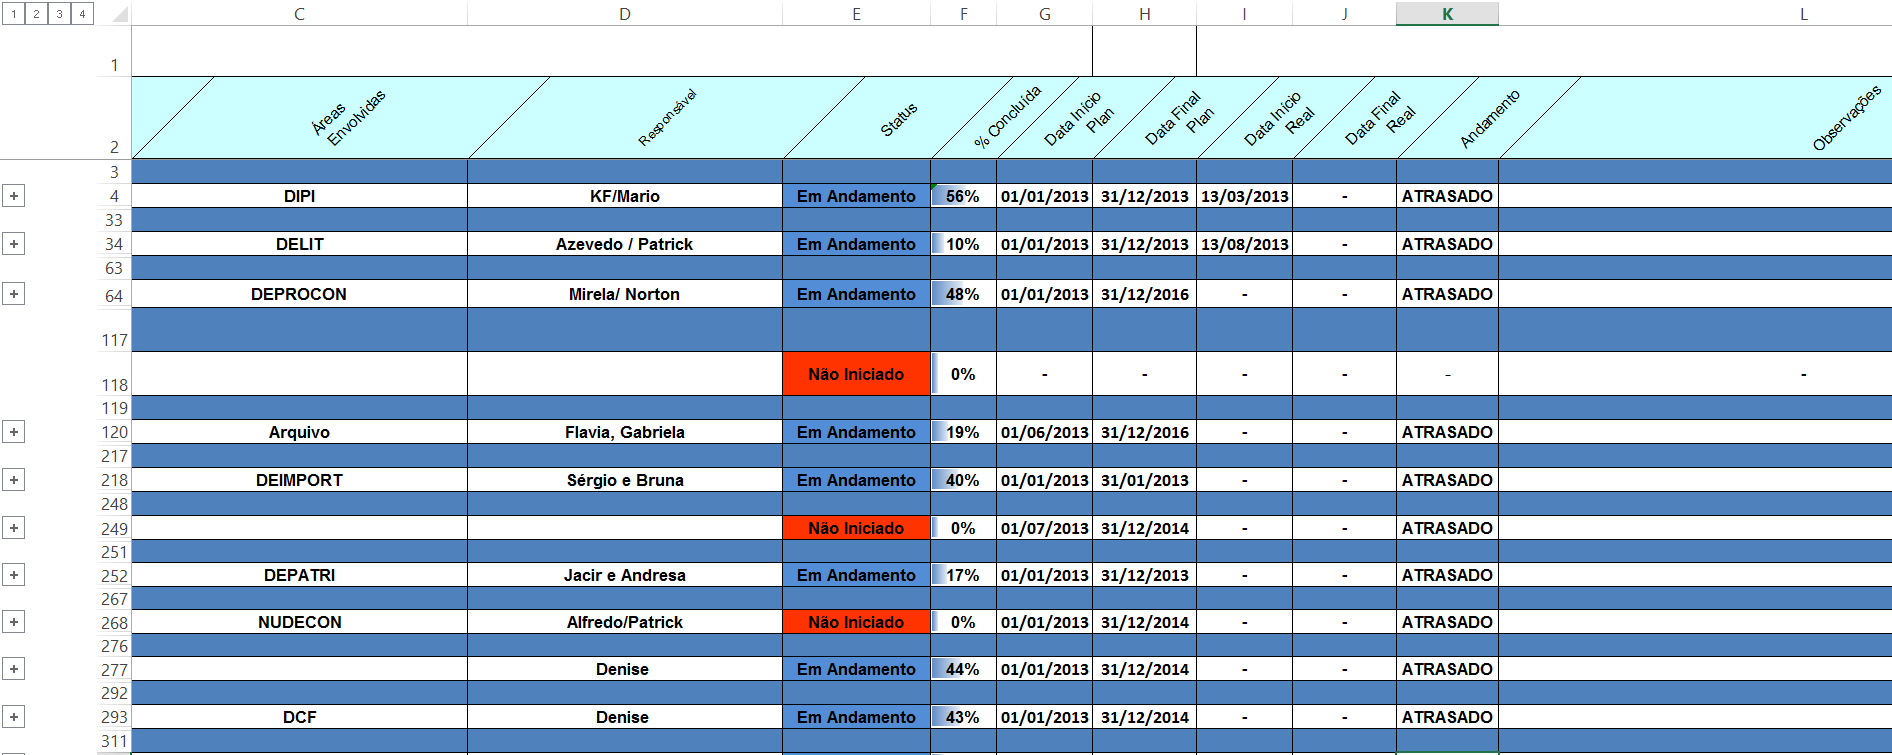Select the 31/01/2013 date cell
Image resolution: width=1892 pixels, height=755 pixels.
(x=1144, y=480)
